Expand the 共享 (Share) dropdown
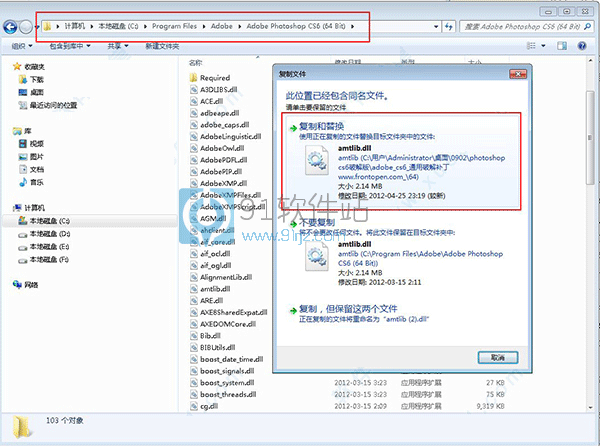Screen dimensions: 600x446 pyautogui.click(x=118, y=46)
